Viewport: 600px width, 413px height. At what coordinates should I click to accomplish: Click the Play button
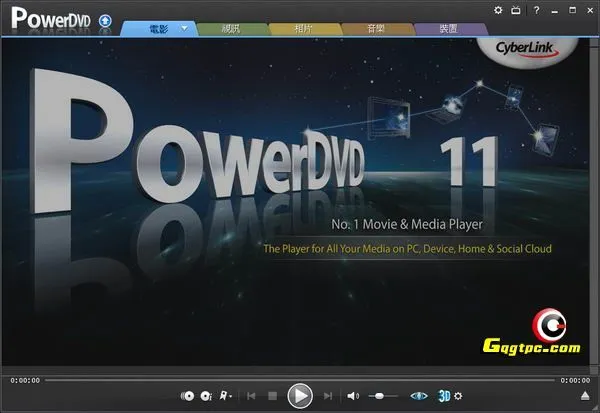tap(299, 396)
